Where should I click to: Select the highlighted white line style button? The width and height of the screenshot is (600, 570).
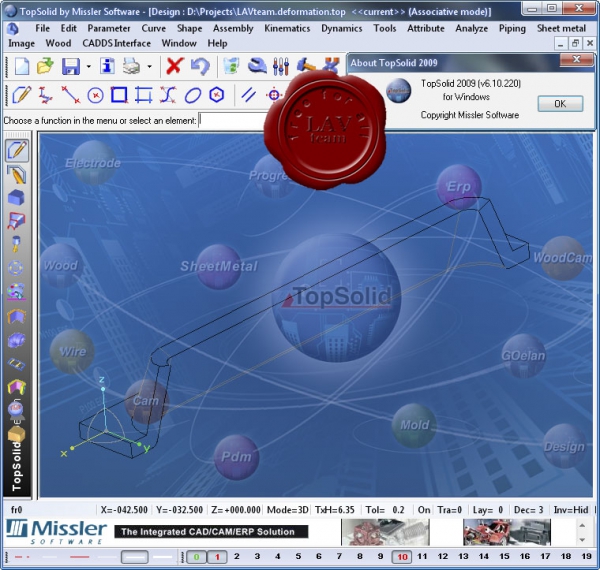point(135,557)
